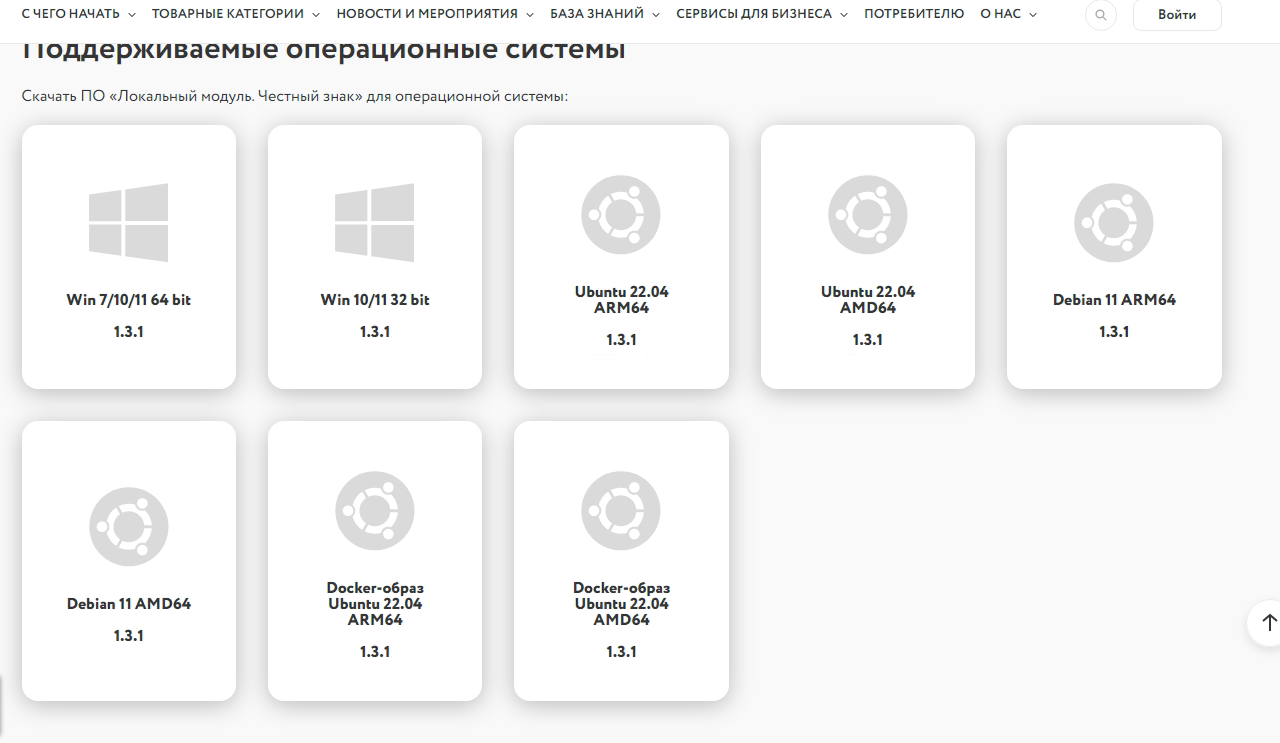This screenshot has height=743, width=1280.
Task: Click the Windows logo on Win 7/10/11 64 bit card
Action: [x=128, y=222]
